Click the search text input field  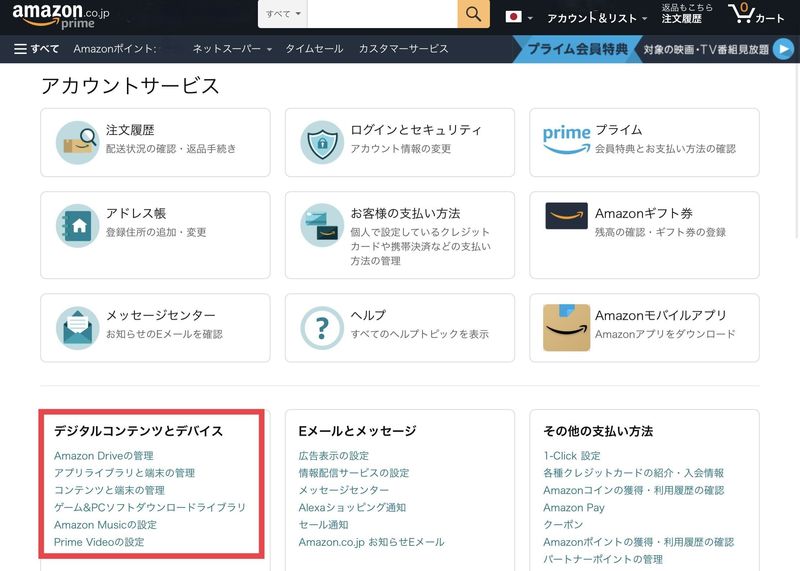click(x=382, y=14)
